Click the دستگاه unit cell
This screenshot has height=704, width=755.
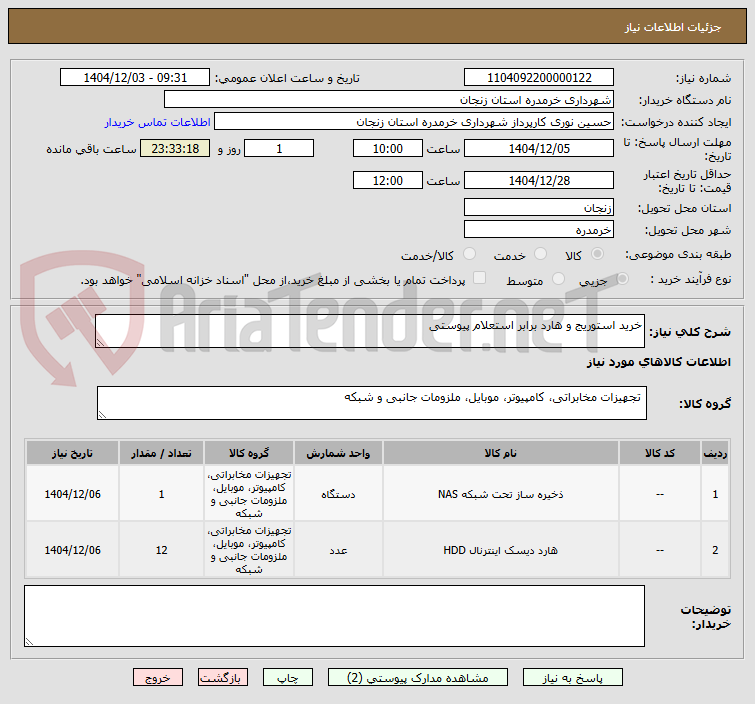338,494
